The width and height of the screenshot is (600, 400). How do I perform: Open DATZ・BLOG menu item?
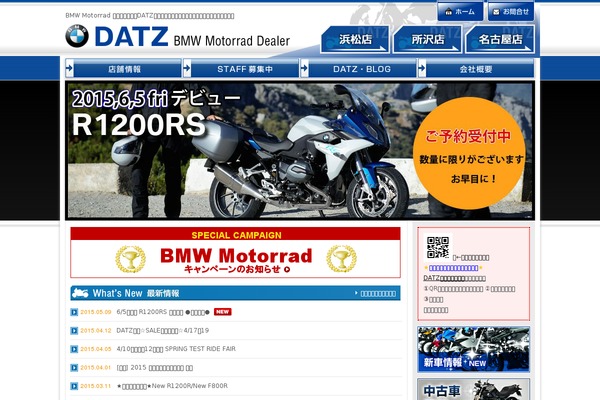[358, 69]
